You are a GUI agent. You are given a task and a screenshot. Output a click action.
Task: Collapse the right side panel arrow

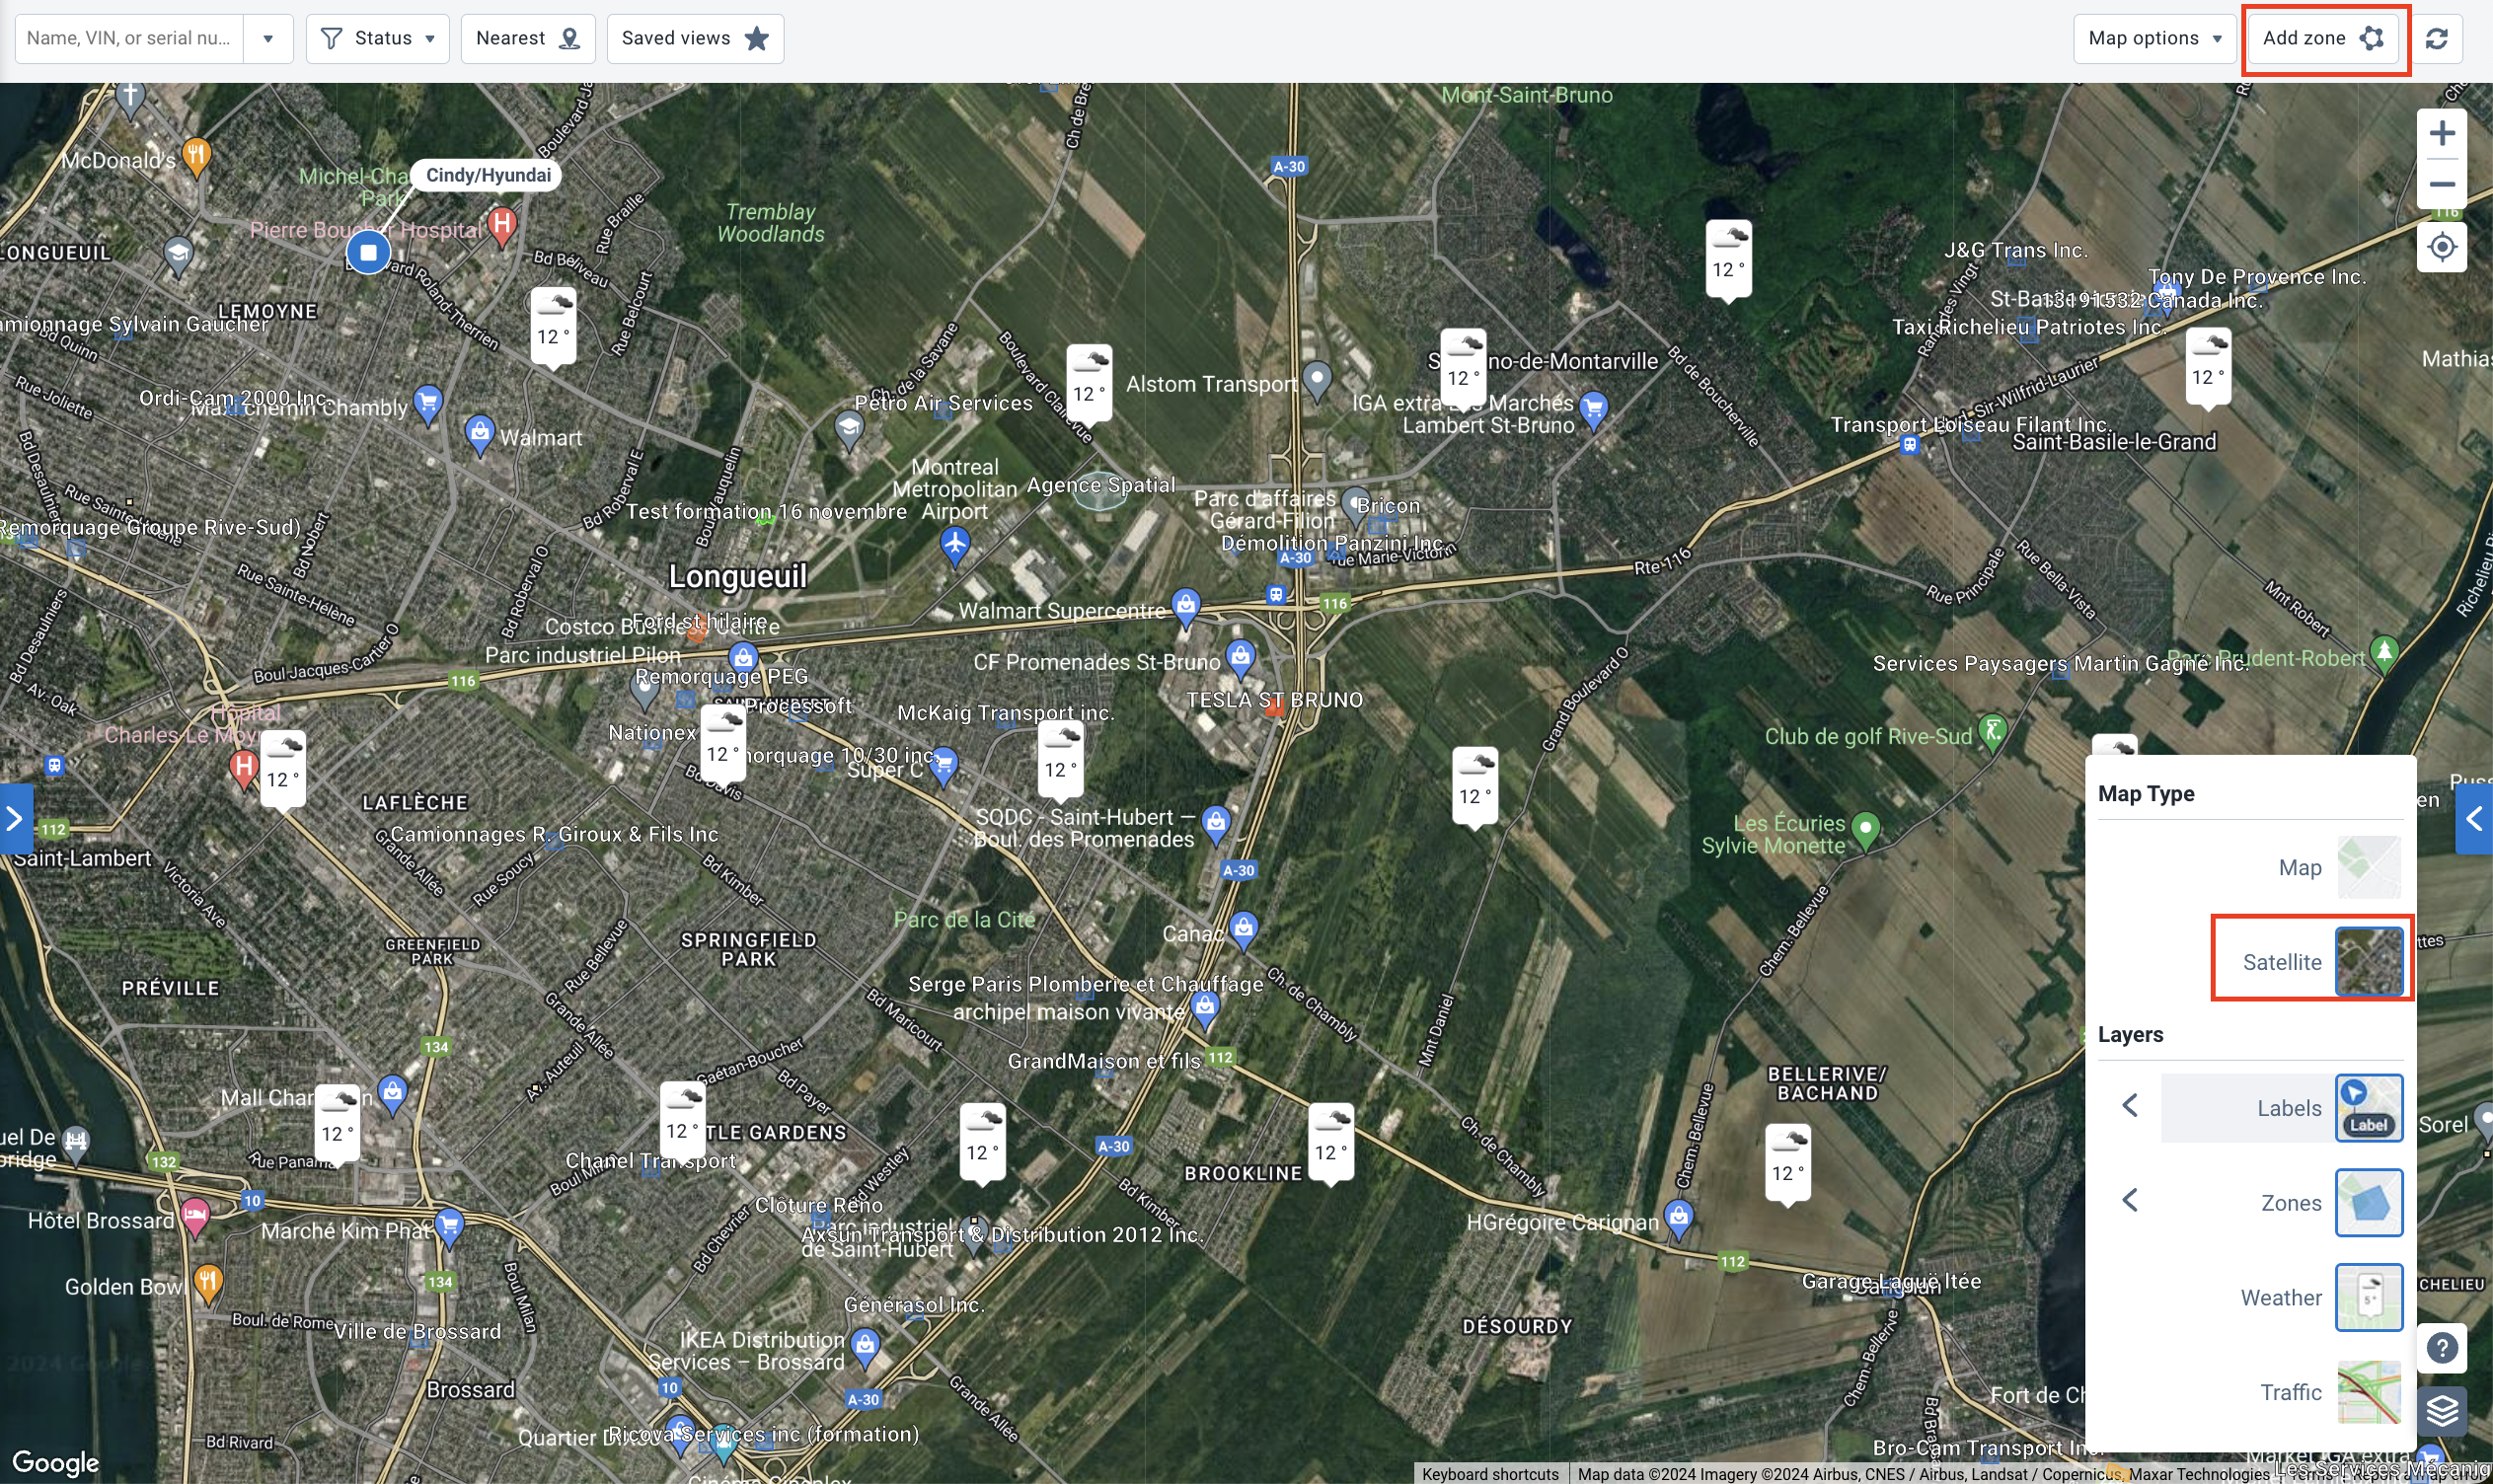click(2474, 819)
